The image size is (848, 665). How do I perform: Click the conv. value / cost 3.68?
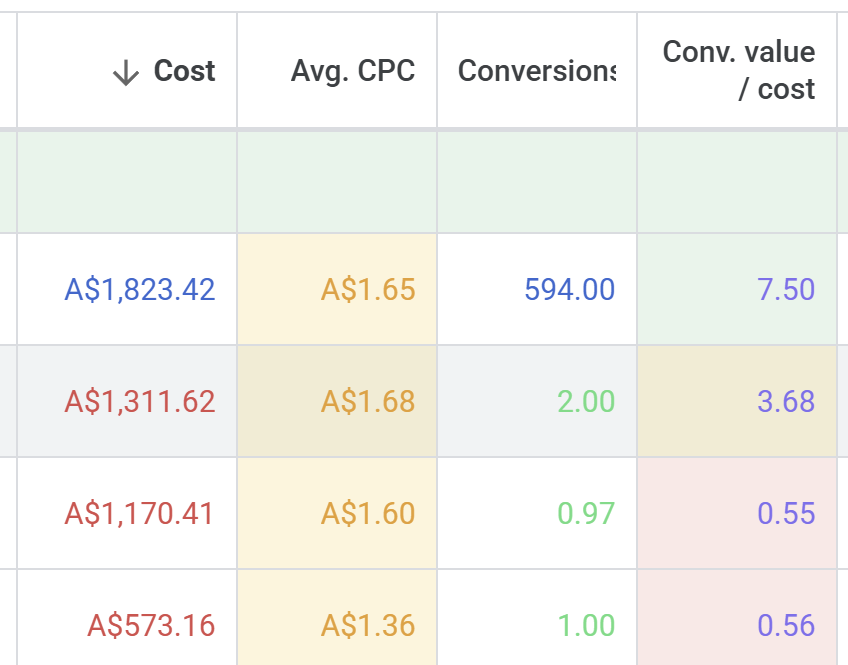pyautogui.click(x=786, y=402)
